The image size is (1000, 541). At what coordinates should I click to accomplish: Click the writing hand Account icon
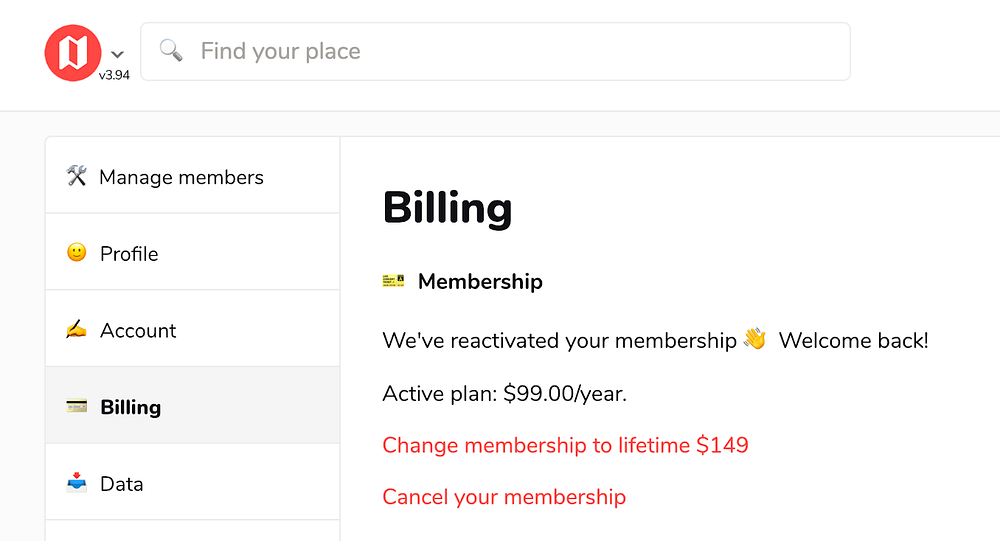pos(77,329)
